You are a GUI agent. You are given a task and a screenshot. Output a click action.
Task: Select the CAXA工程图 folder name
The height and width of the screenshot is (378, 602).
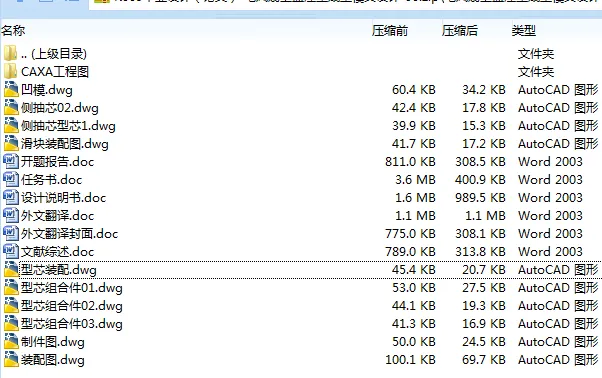pos(55,72)
